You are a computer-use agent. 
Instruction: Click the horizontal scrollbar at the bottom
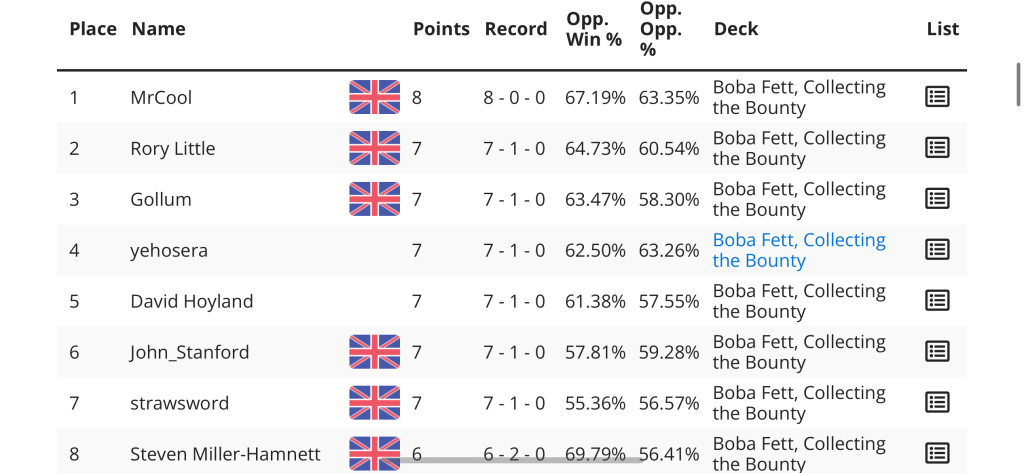tap(520, 460)
